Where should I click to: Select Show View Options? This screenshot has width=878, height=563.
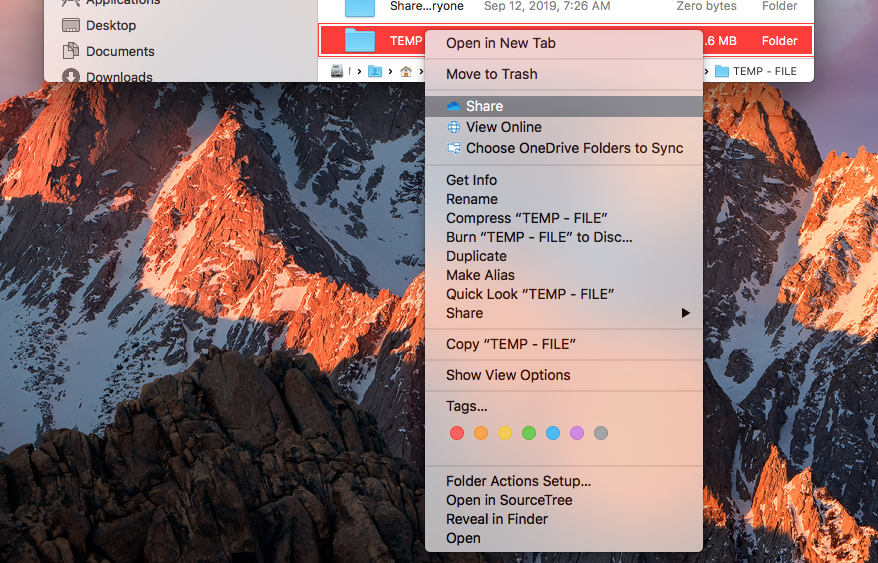pyautogui.click(x=564, y=375)
